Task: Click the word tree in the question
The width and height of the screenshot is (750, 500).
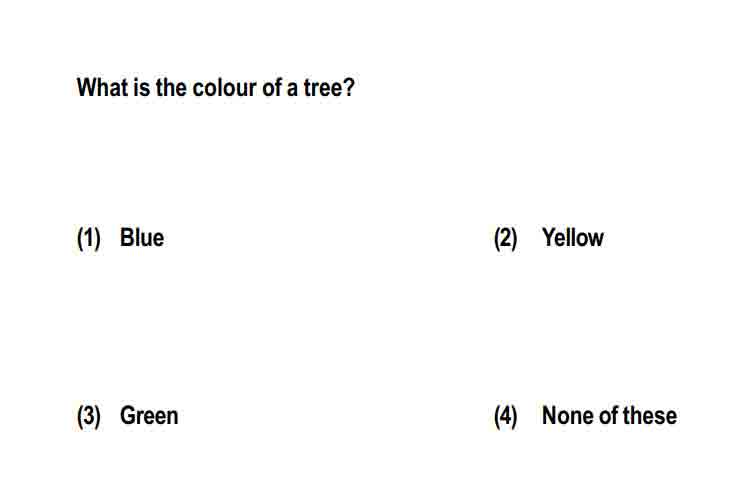Action: (x=322, y=88)
